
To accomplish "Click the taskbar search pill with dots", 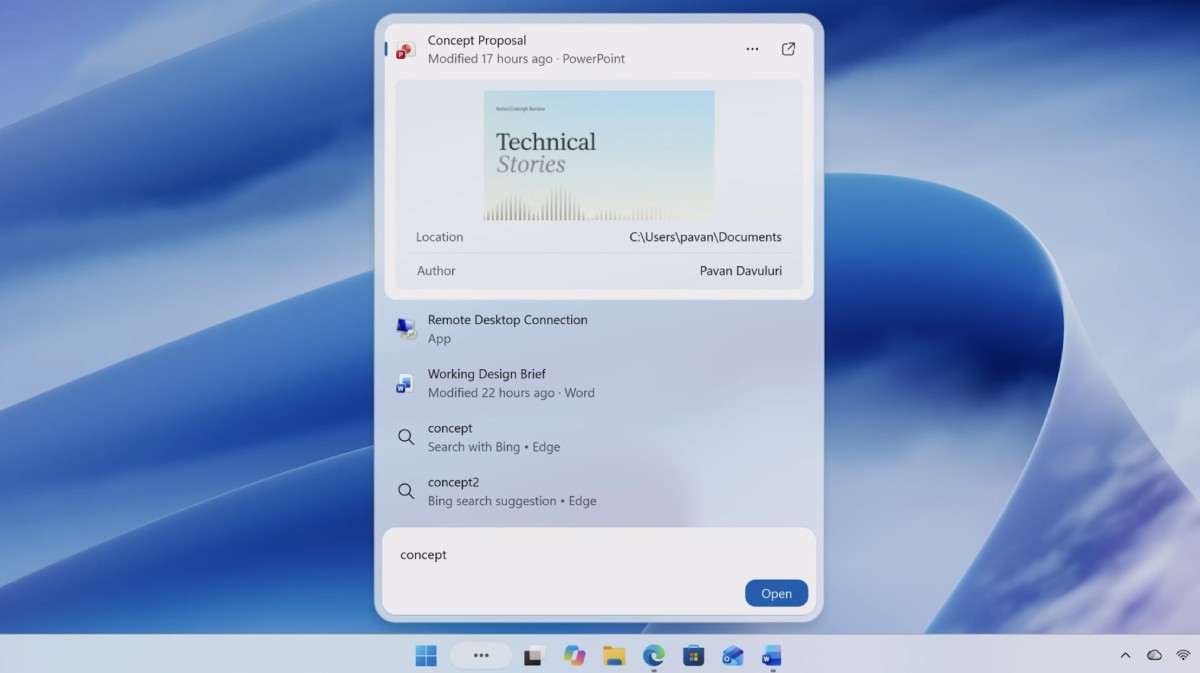I will tap(481, 656).
